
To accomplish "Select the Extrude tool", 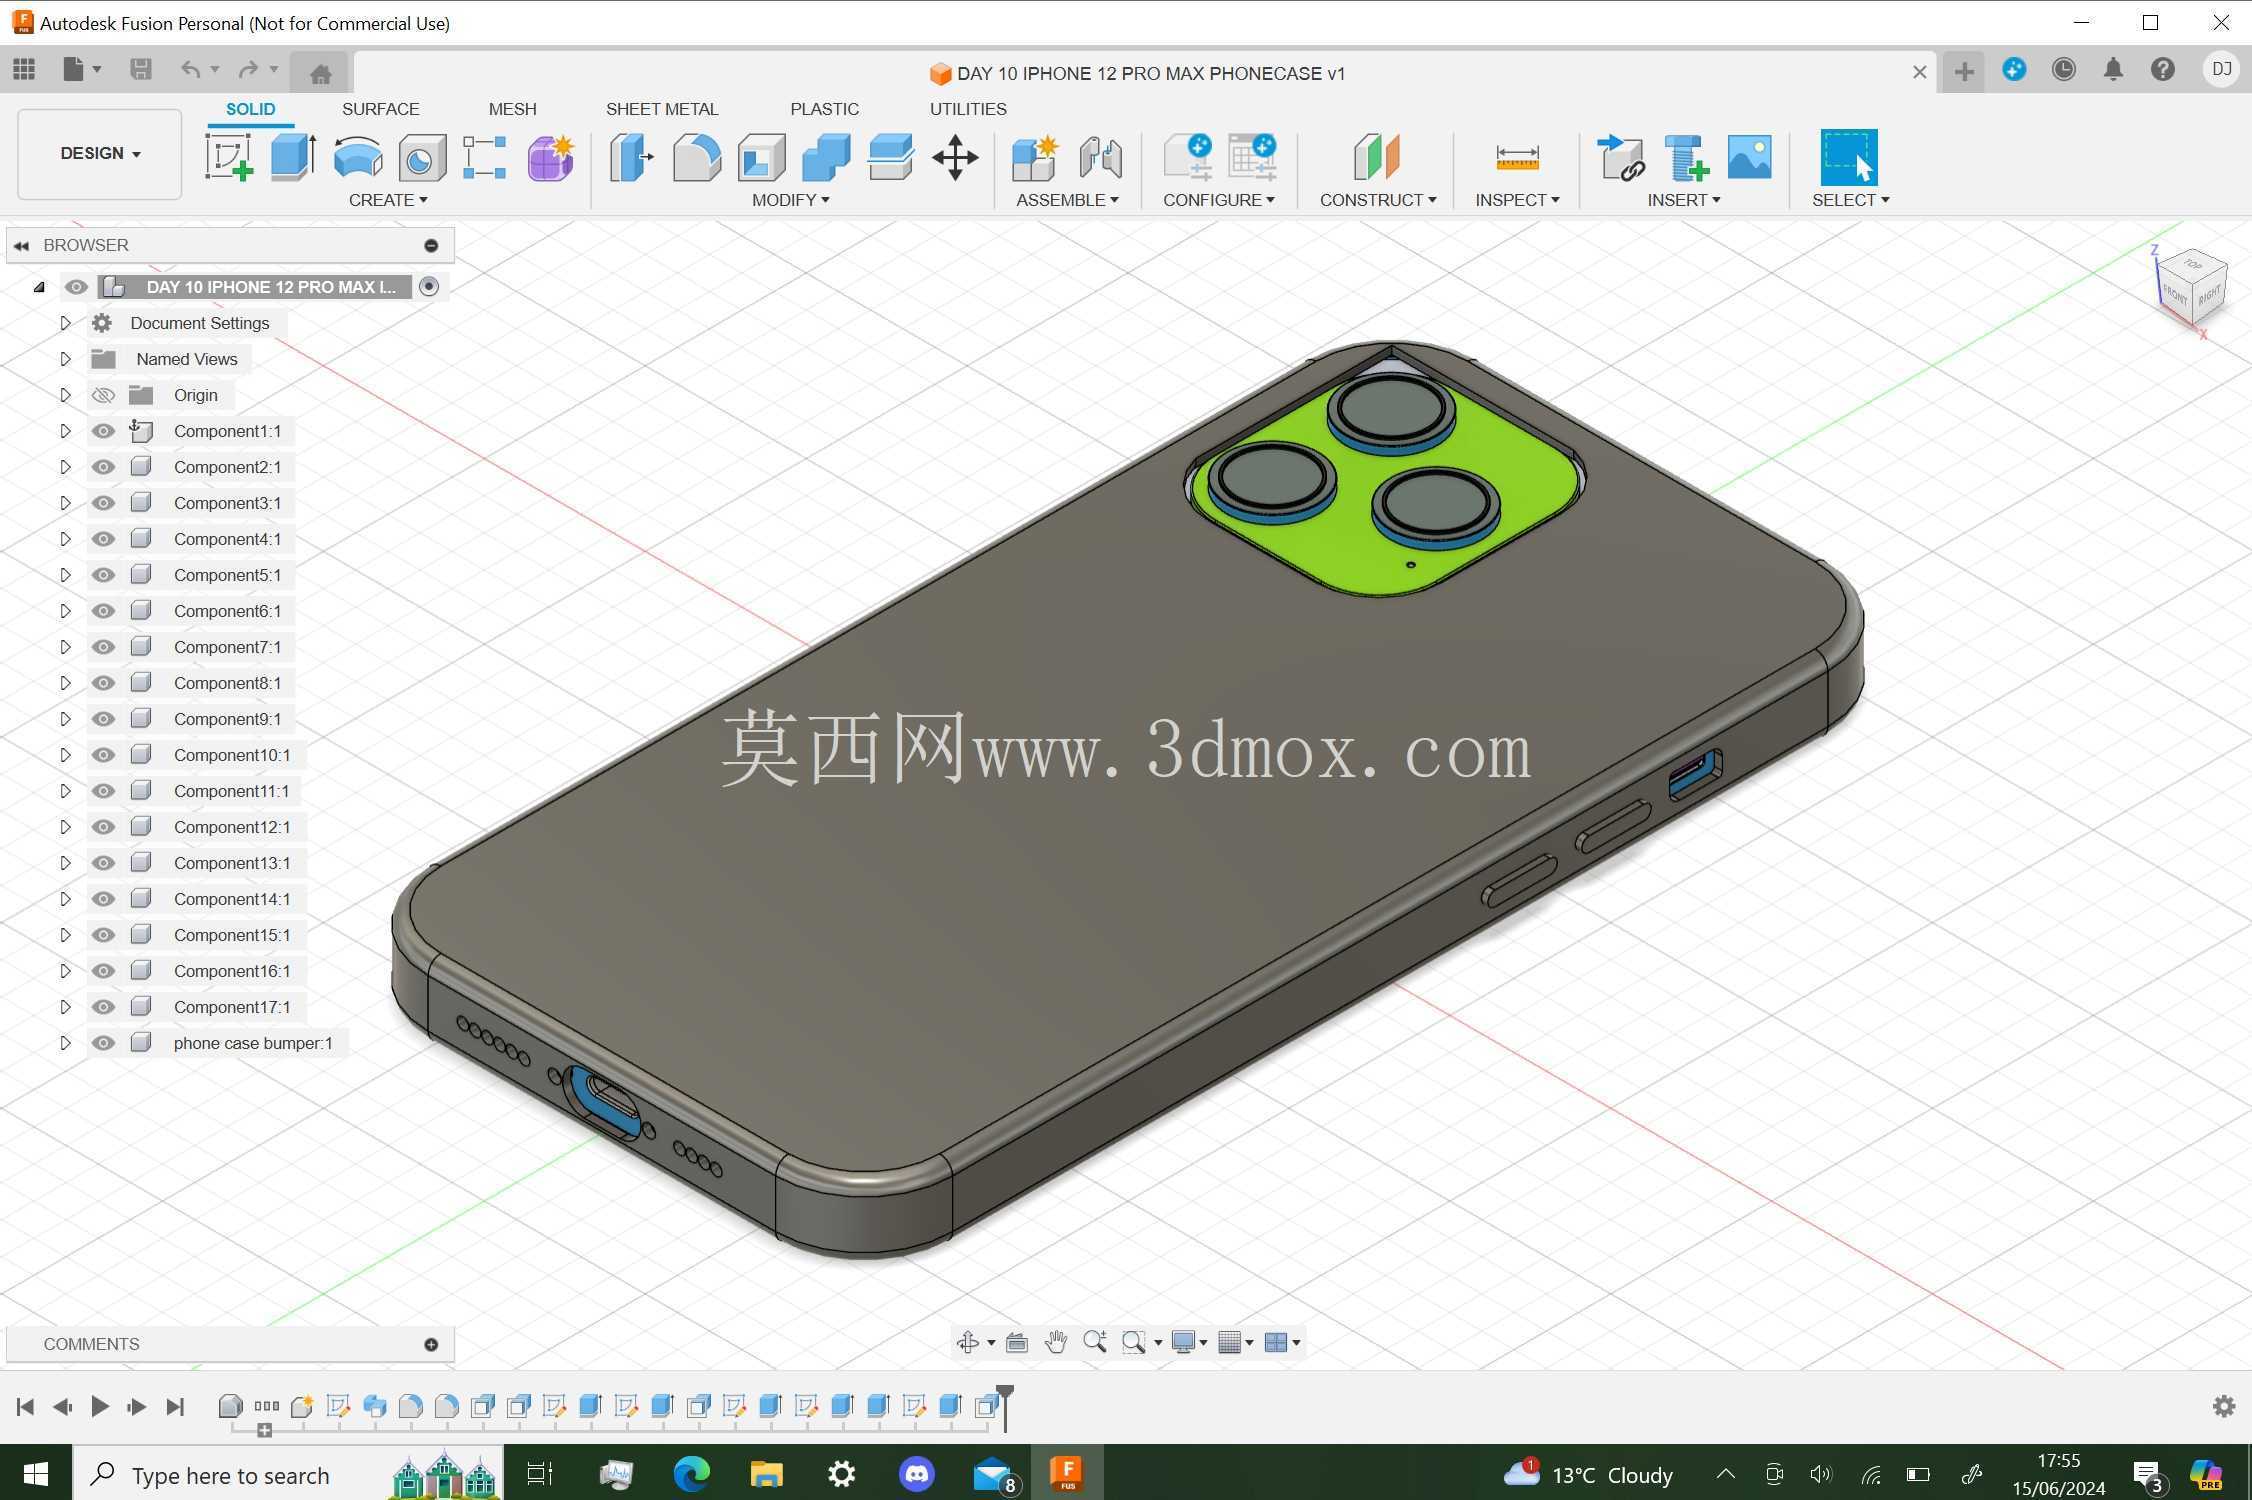I will click(293, 157).
